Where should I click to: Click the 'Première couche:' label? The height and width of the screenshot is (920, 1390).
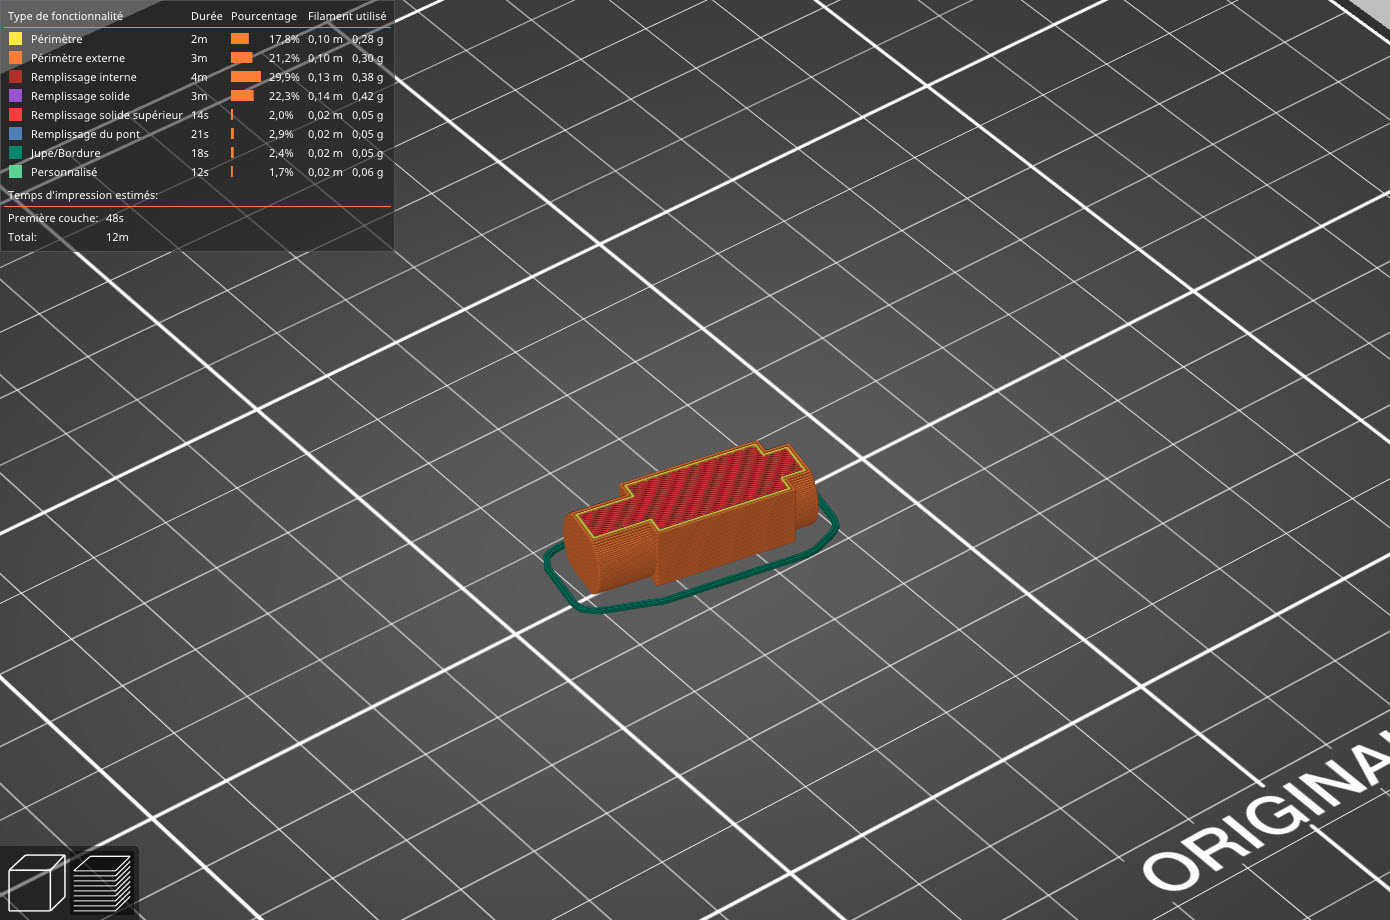53,218
